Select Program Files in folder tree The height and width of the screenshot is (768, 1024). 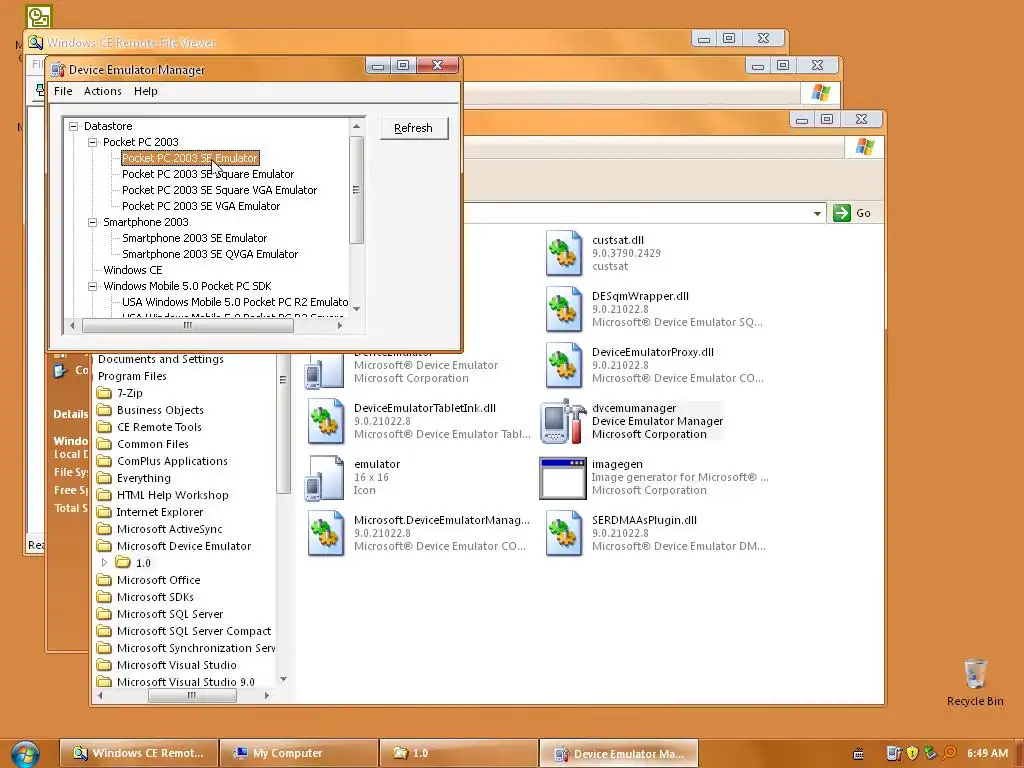click(132, 376)
